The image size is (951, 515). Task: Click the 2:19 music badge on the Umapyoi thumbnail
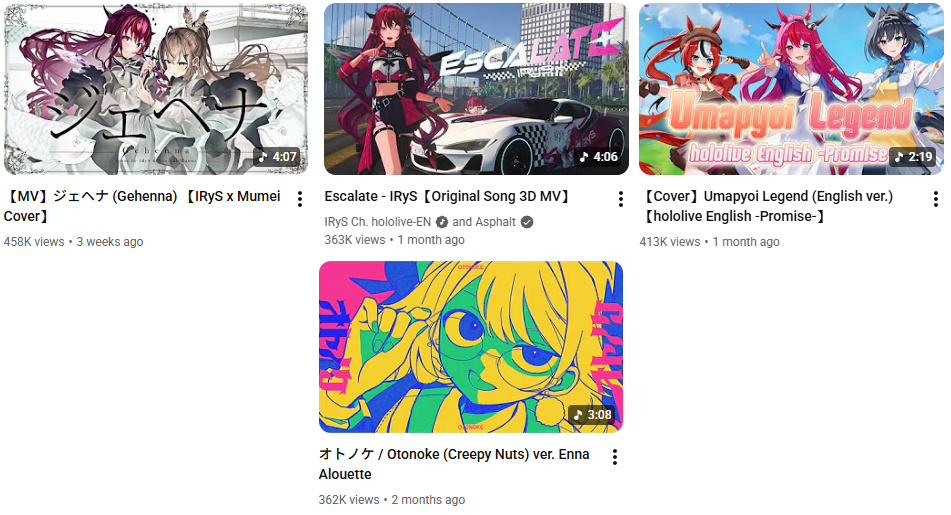(x=913, y=157)
